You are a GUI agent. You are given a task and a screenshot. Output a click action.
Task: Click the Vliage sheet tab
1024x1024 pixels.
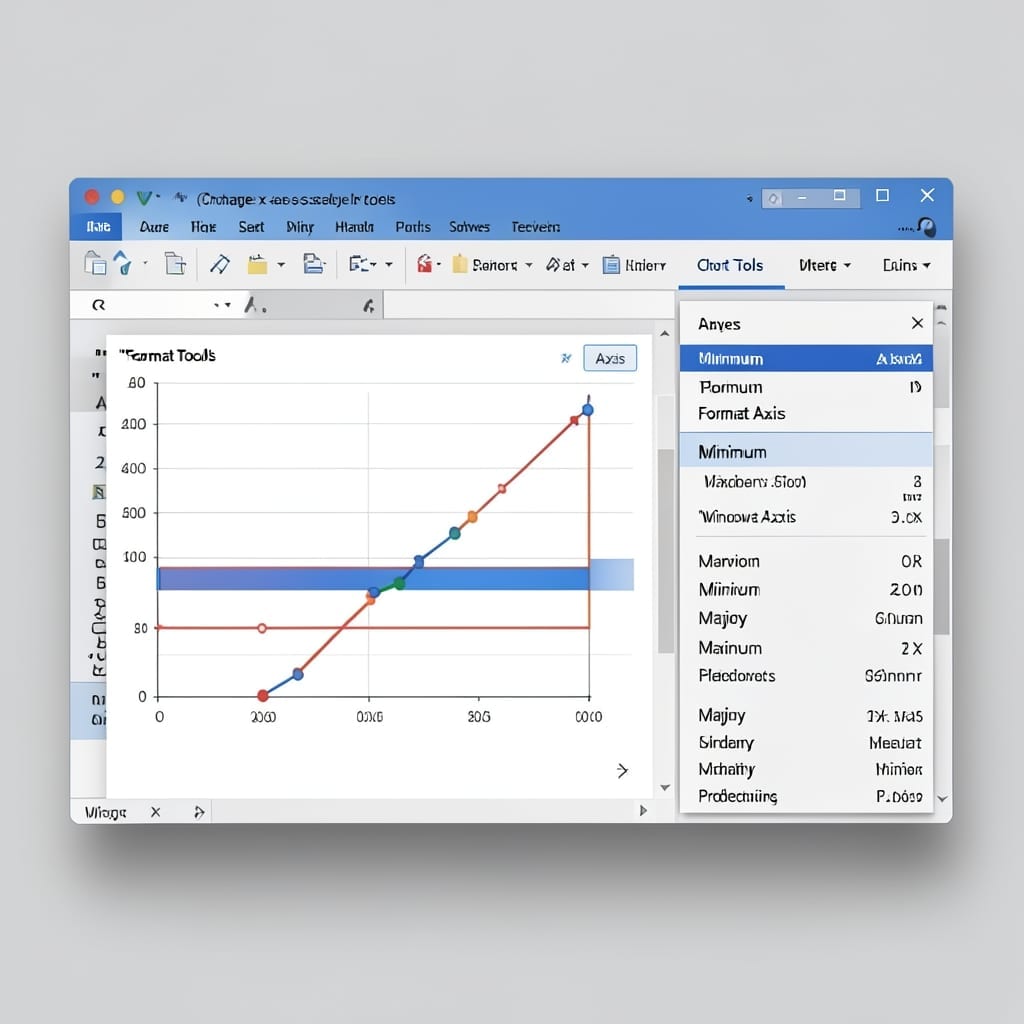105,812
